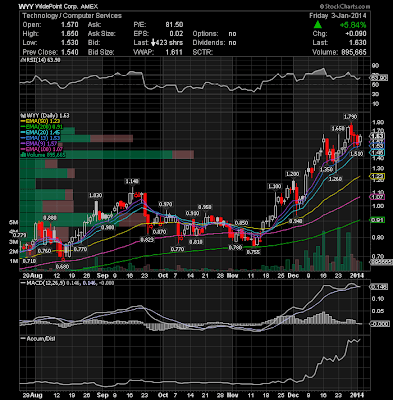Image resolution: width=393 pixels, height=400 pixels.
Task: Click the Accum/Dist indicator label
Action: point(38,338)
